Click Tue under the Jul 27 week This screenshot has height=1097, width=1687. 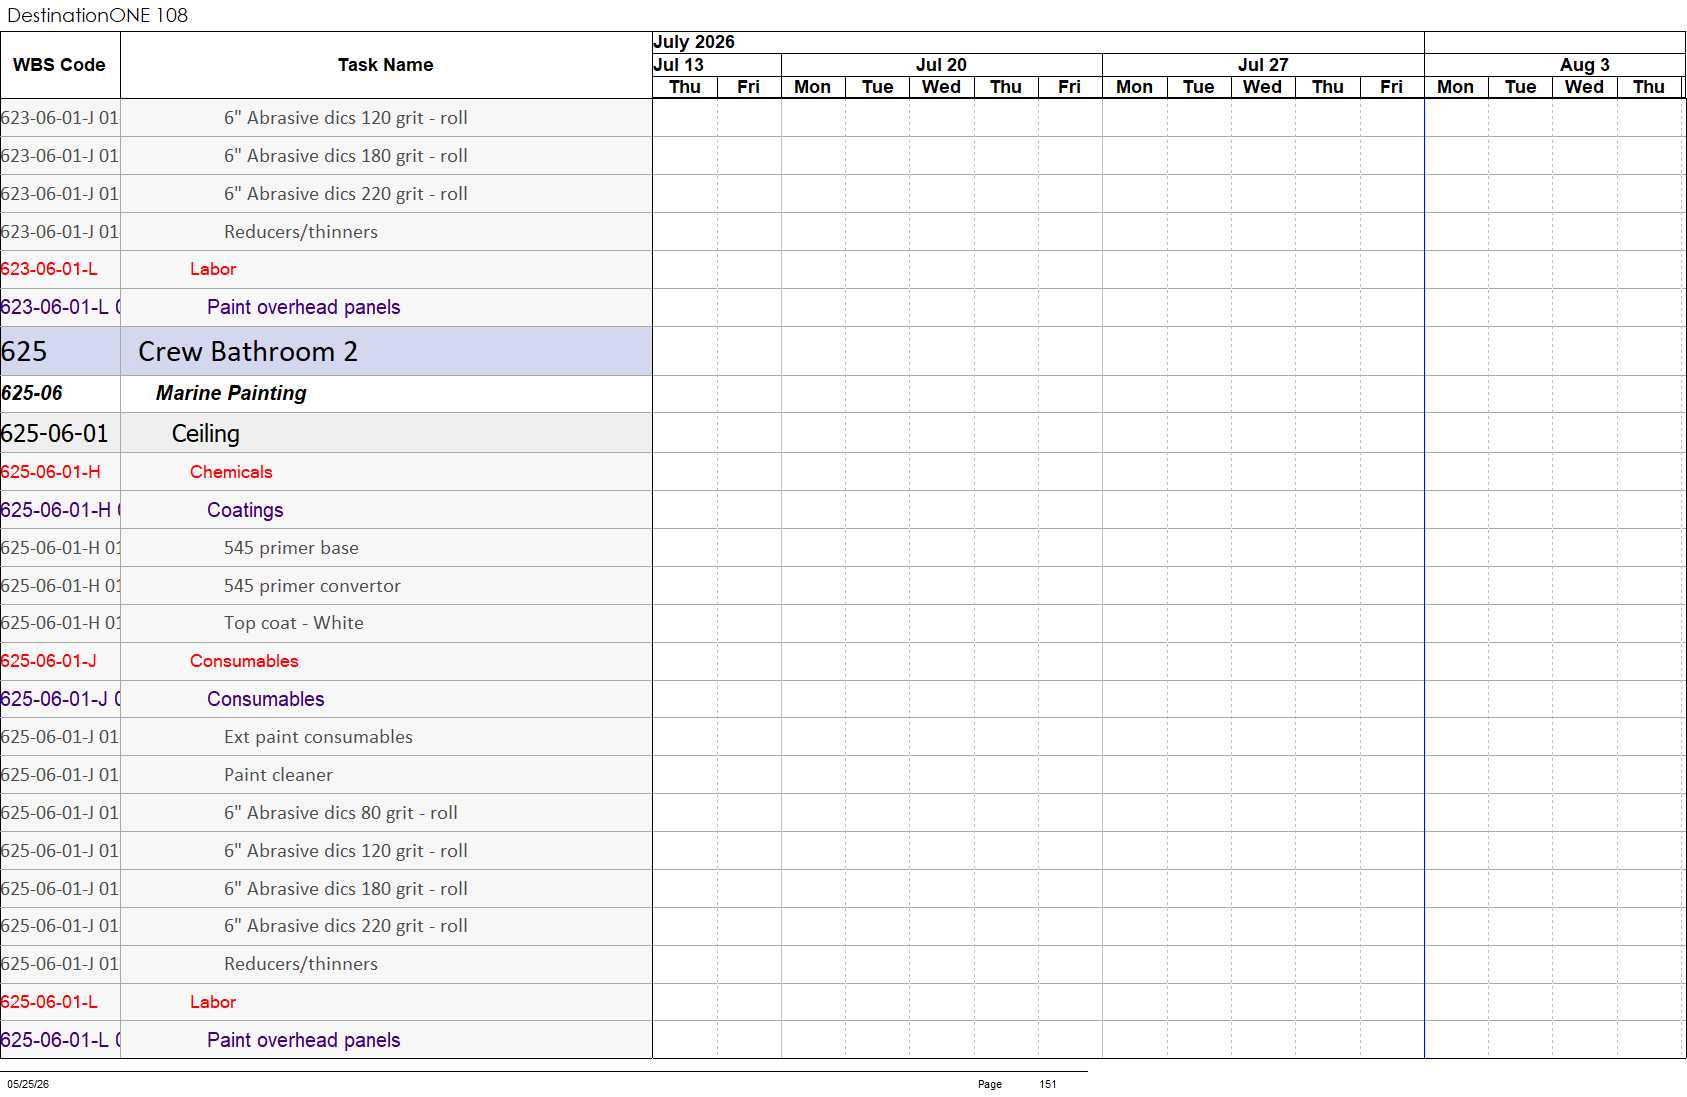(x=1198, y=87)
